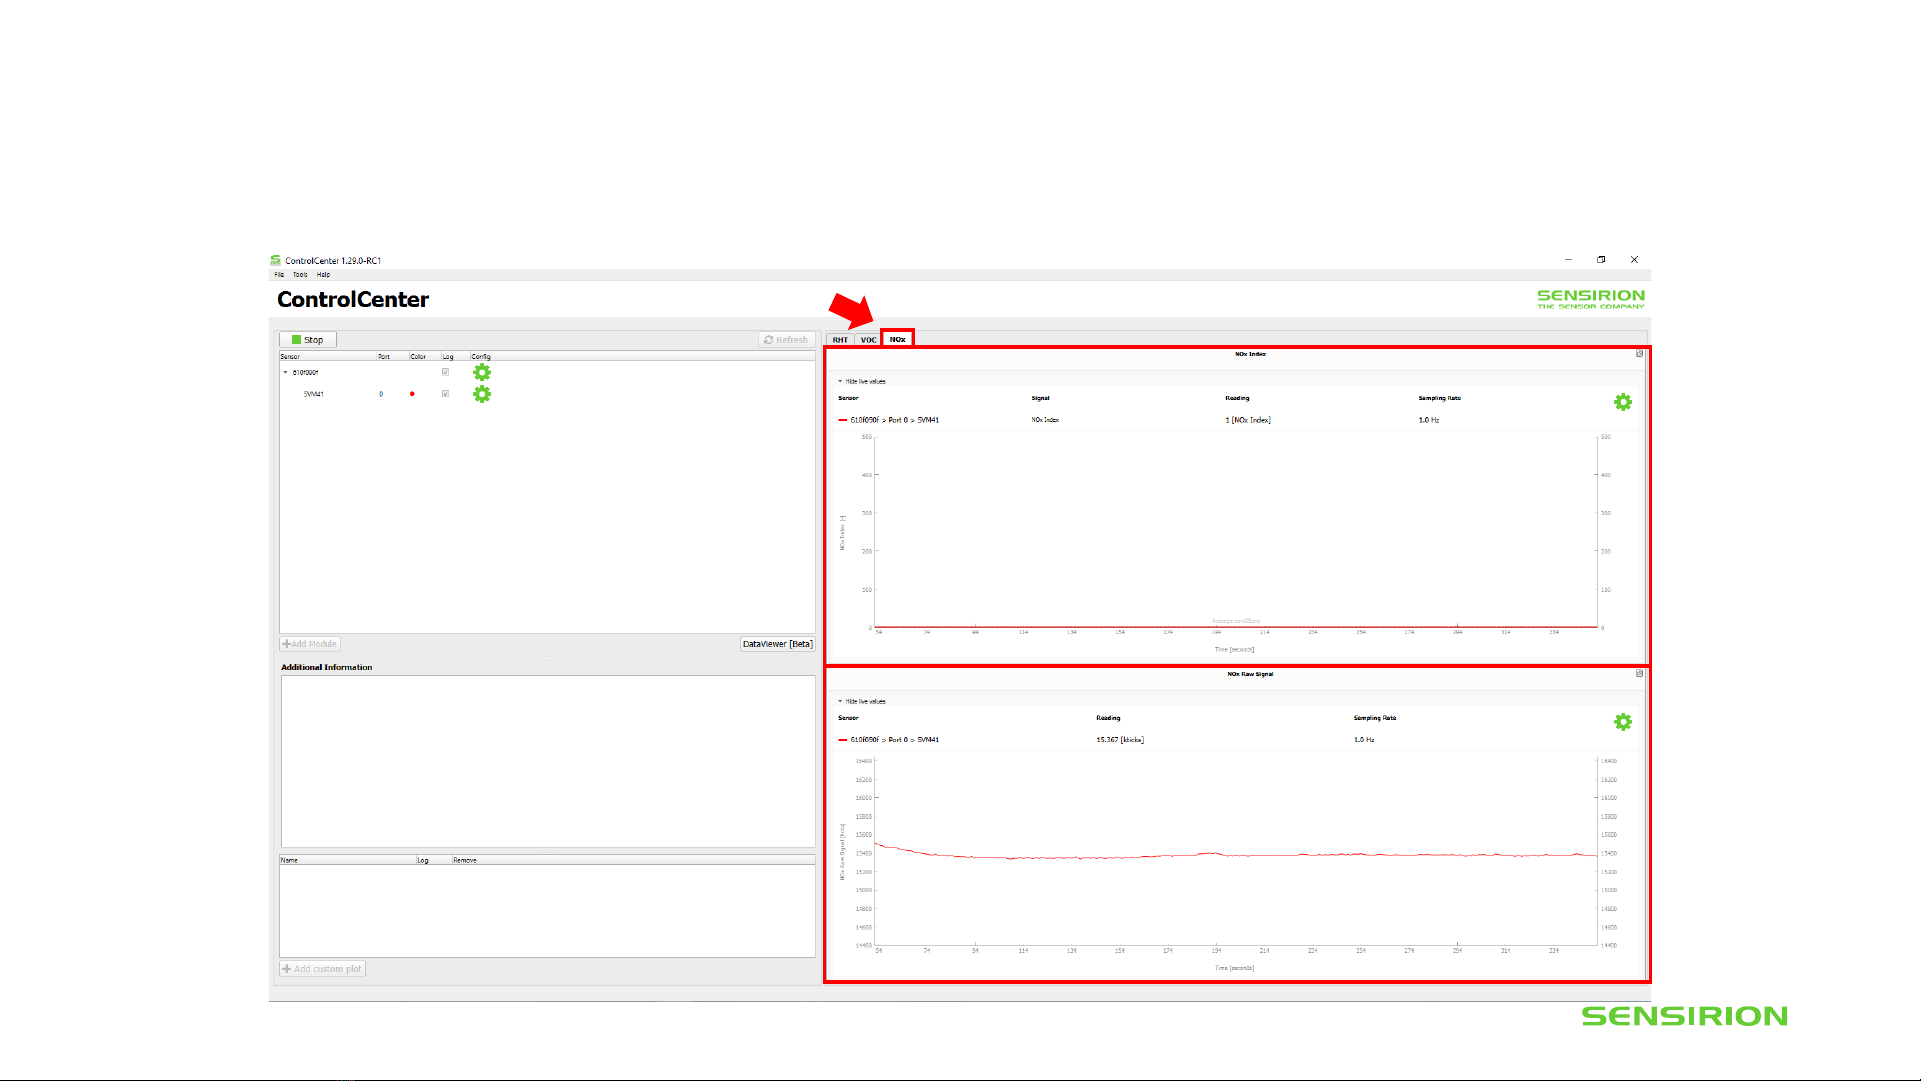This screenshot has height=1081, width=1921.
Task: Collapse the 610f090f device tree node
Action: (285, 372)
